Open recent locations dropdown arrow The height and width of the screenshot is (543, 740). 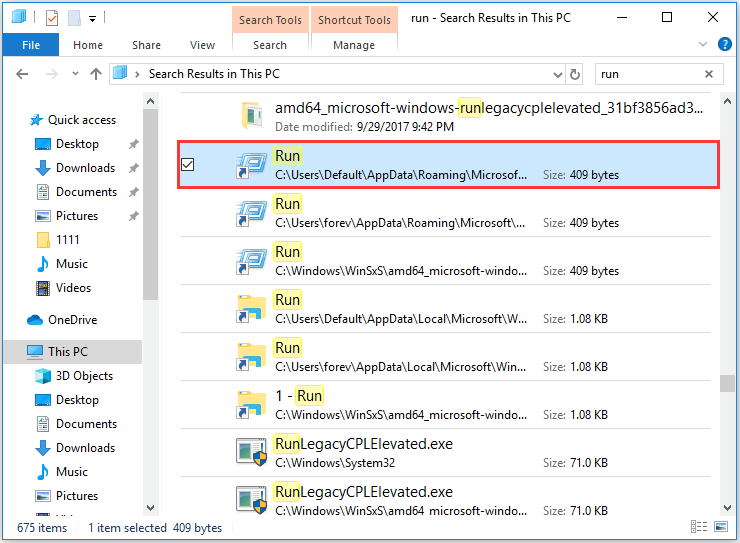pos(75,74)
